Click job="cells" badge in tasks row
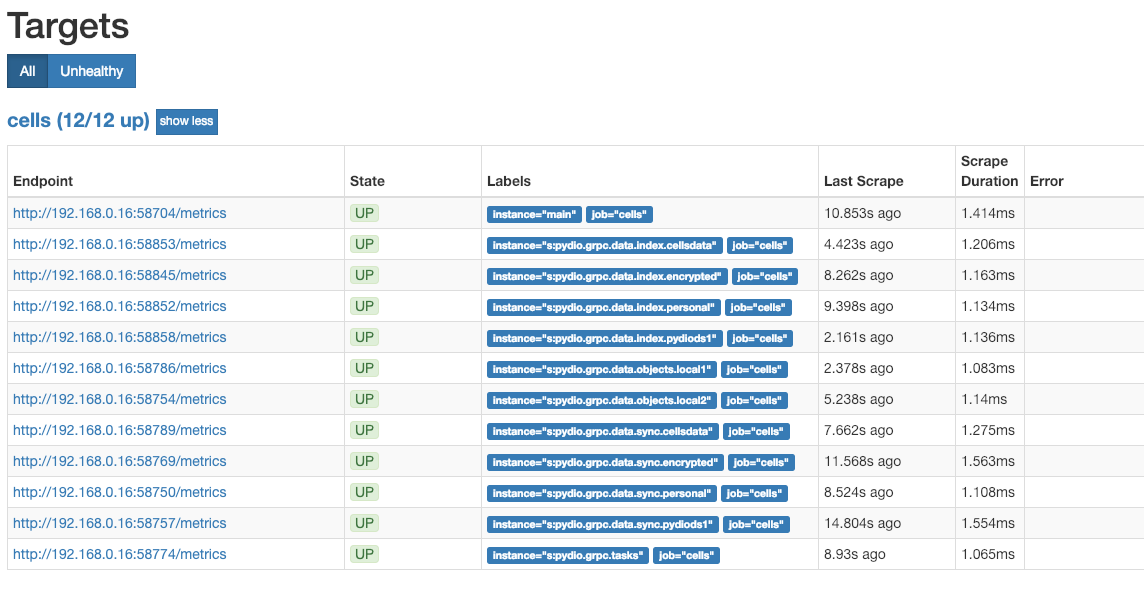 point(687,555)
